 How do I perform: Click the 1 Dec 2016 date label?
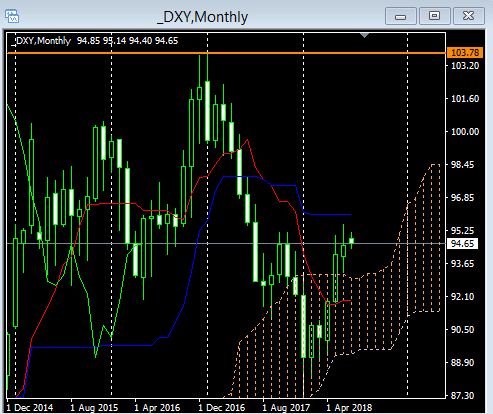222,407
